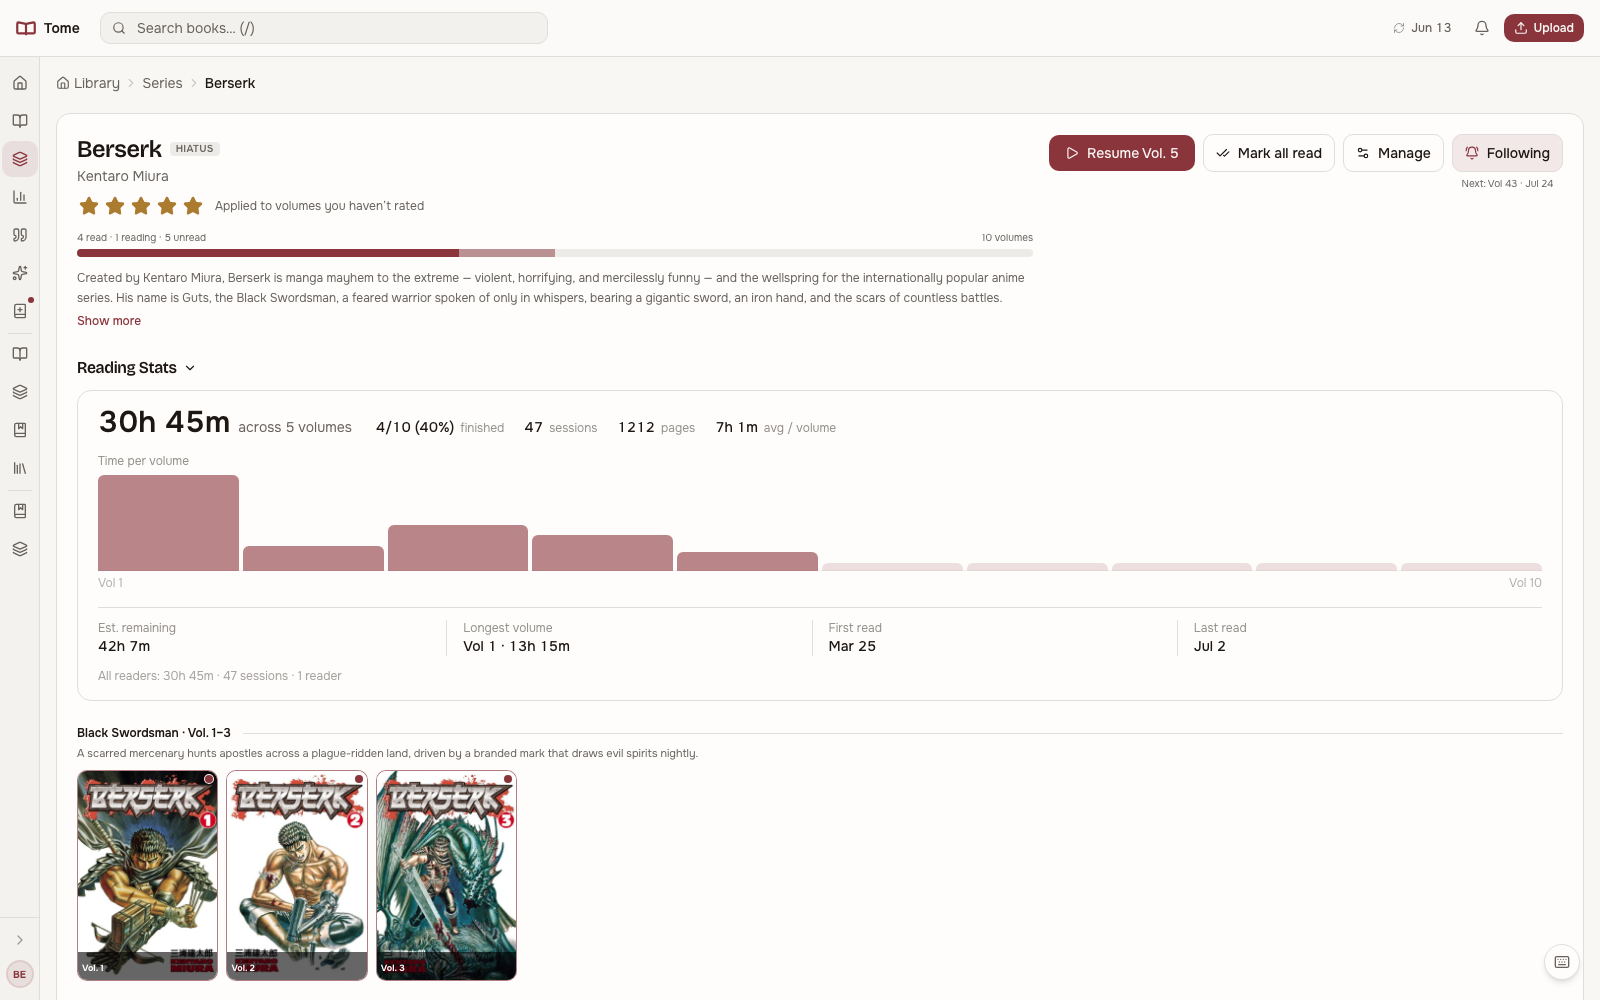Open the bar chart statistics icon
The image size is (1600, 1000).
20,197
